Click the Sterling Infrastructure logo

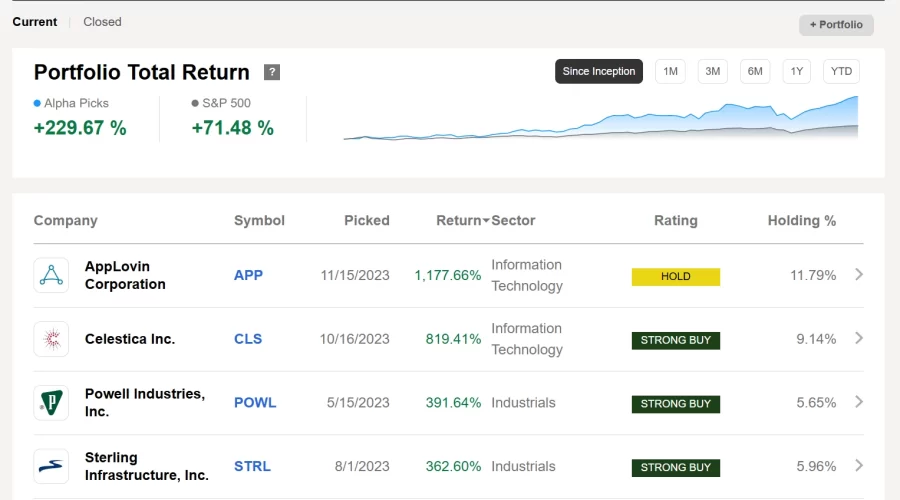click(x=51, y=466)
